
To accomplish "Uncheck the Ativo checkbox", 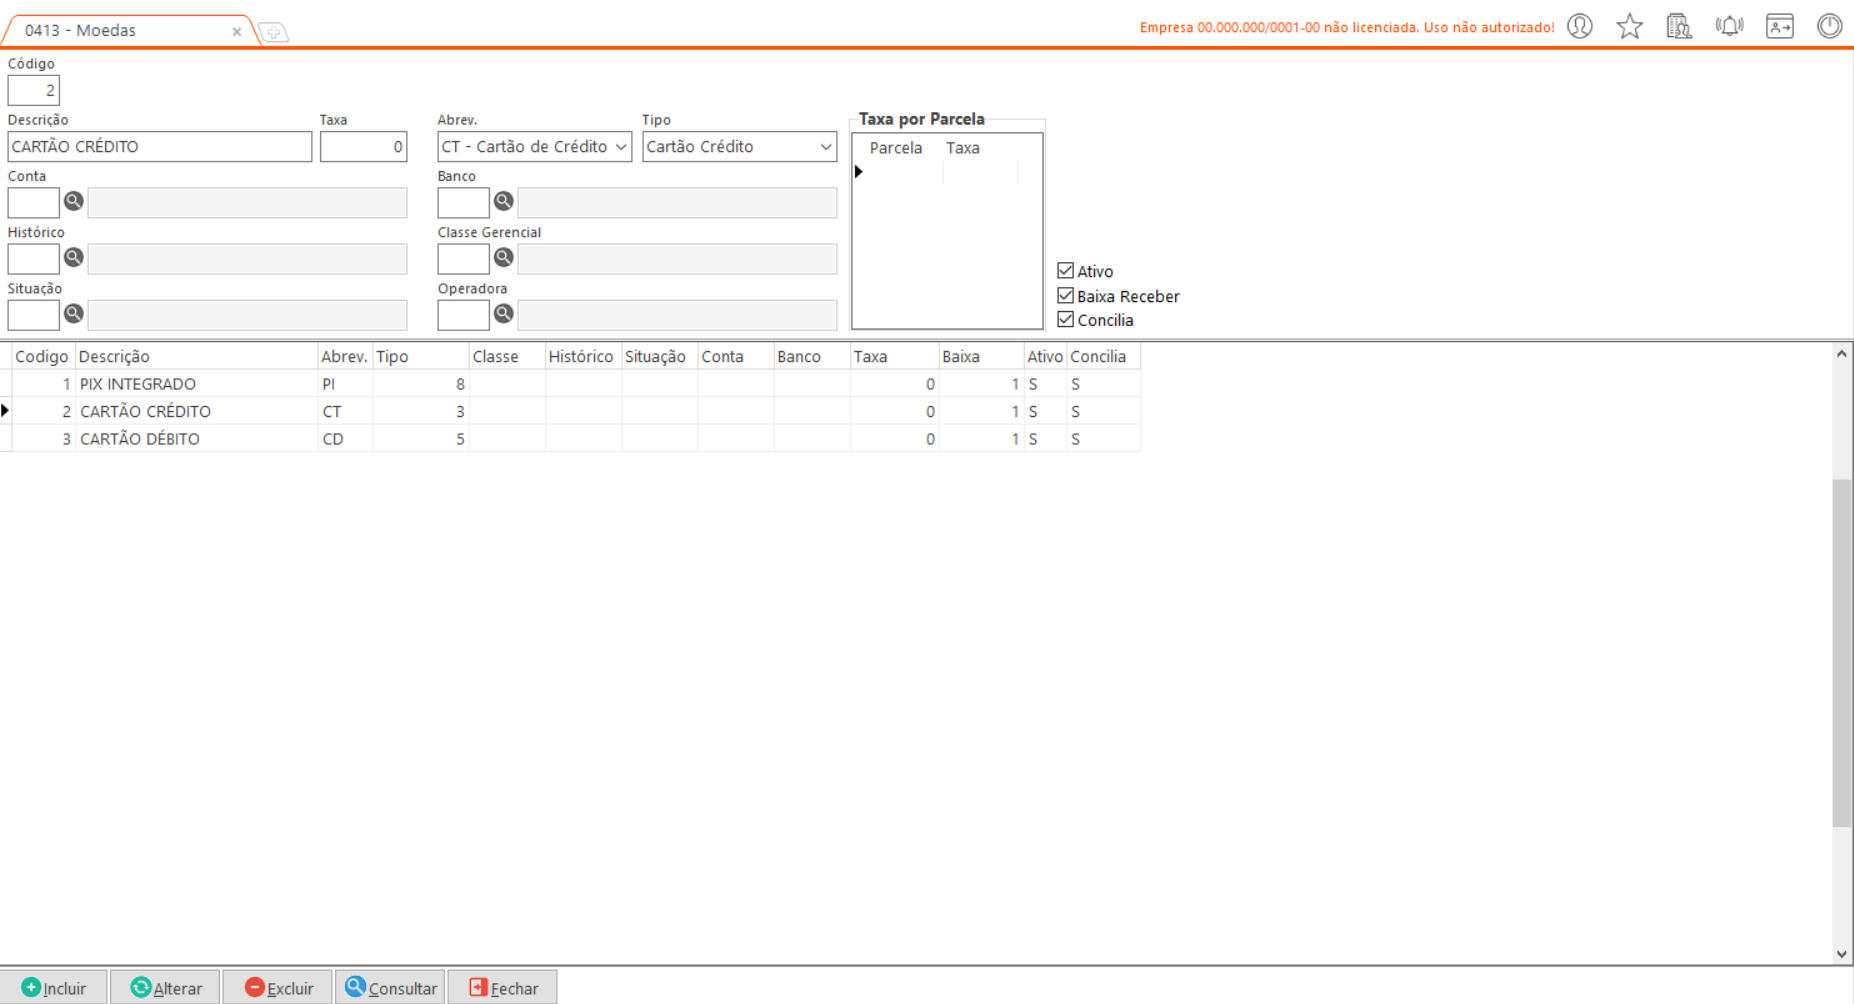I will (x=1066, y=271).
